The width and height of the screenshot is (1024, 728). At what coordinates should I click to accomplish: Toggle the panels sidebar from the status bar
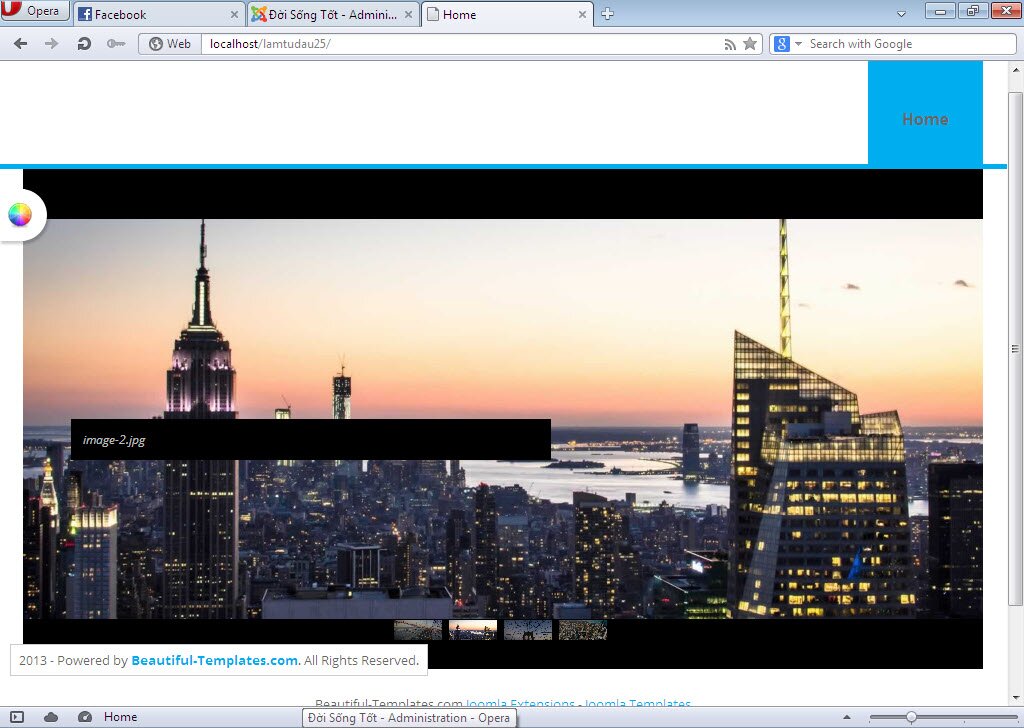click(x=15, y=716)
